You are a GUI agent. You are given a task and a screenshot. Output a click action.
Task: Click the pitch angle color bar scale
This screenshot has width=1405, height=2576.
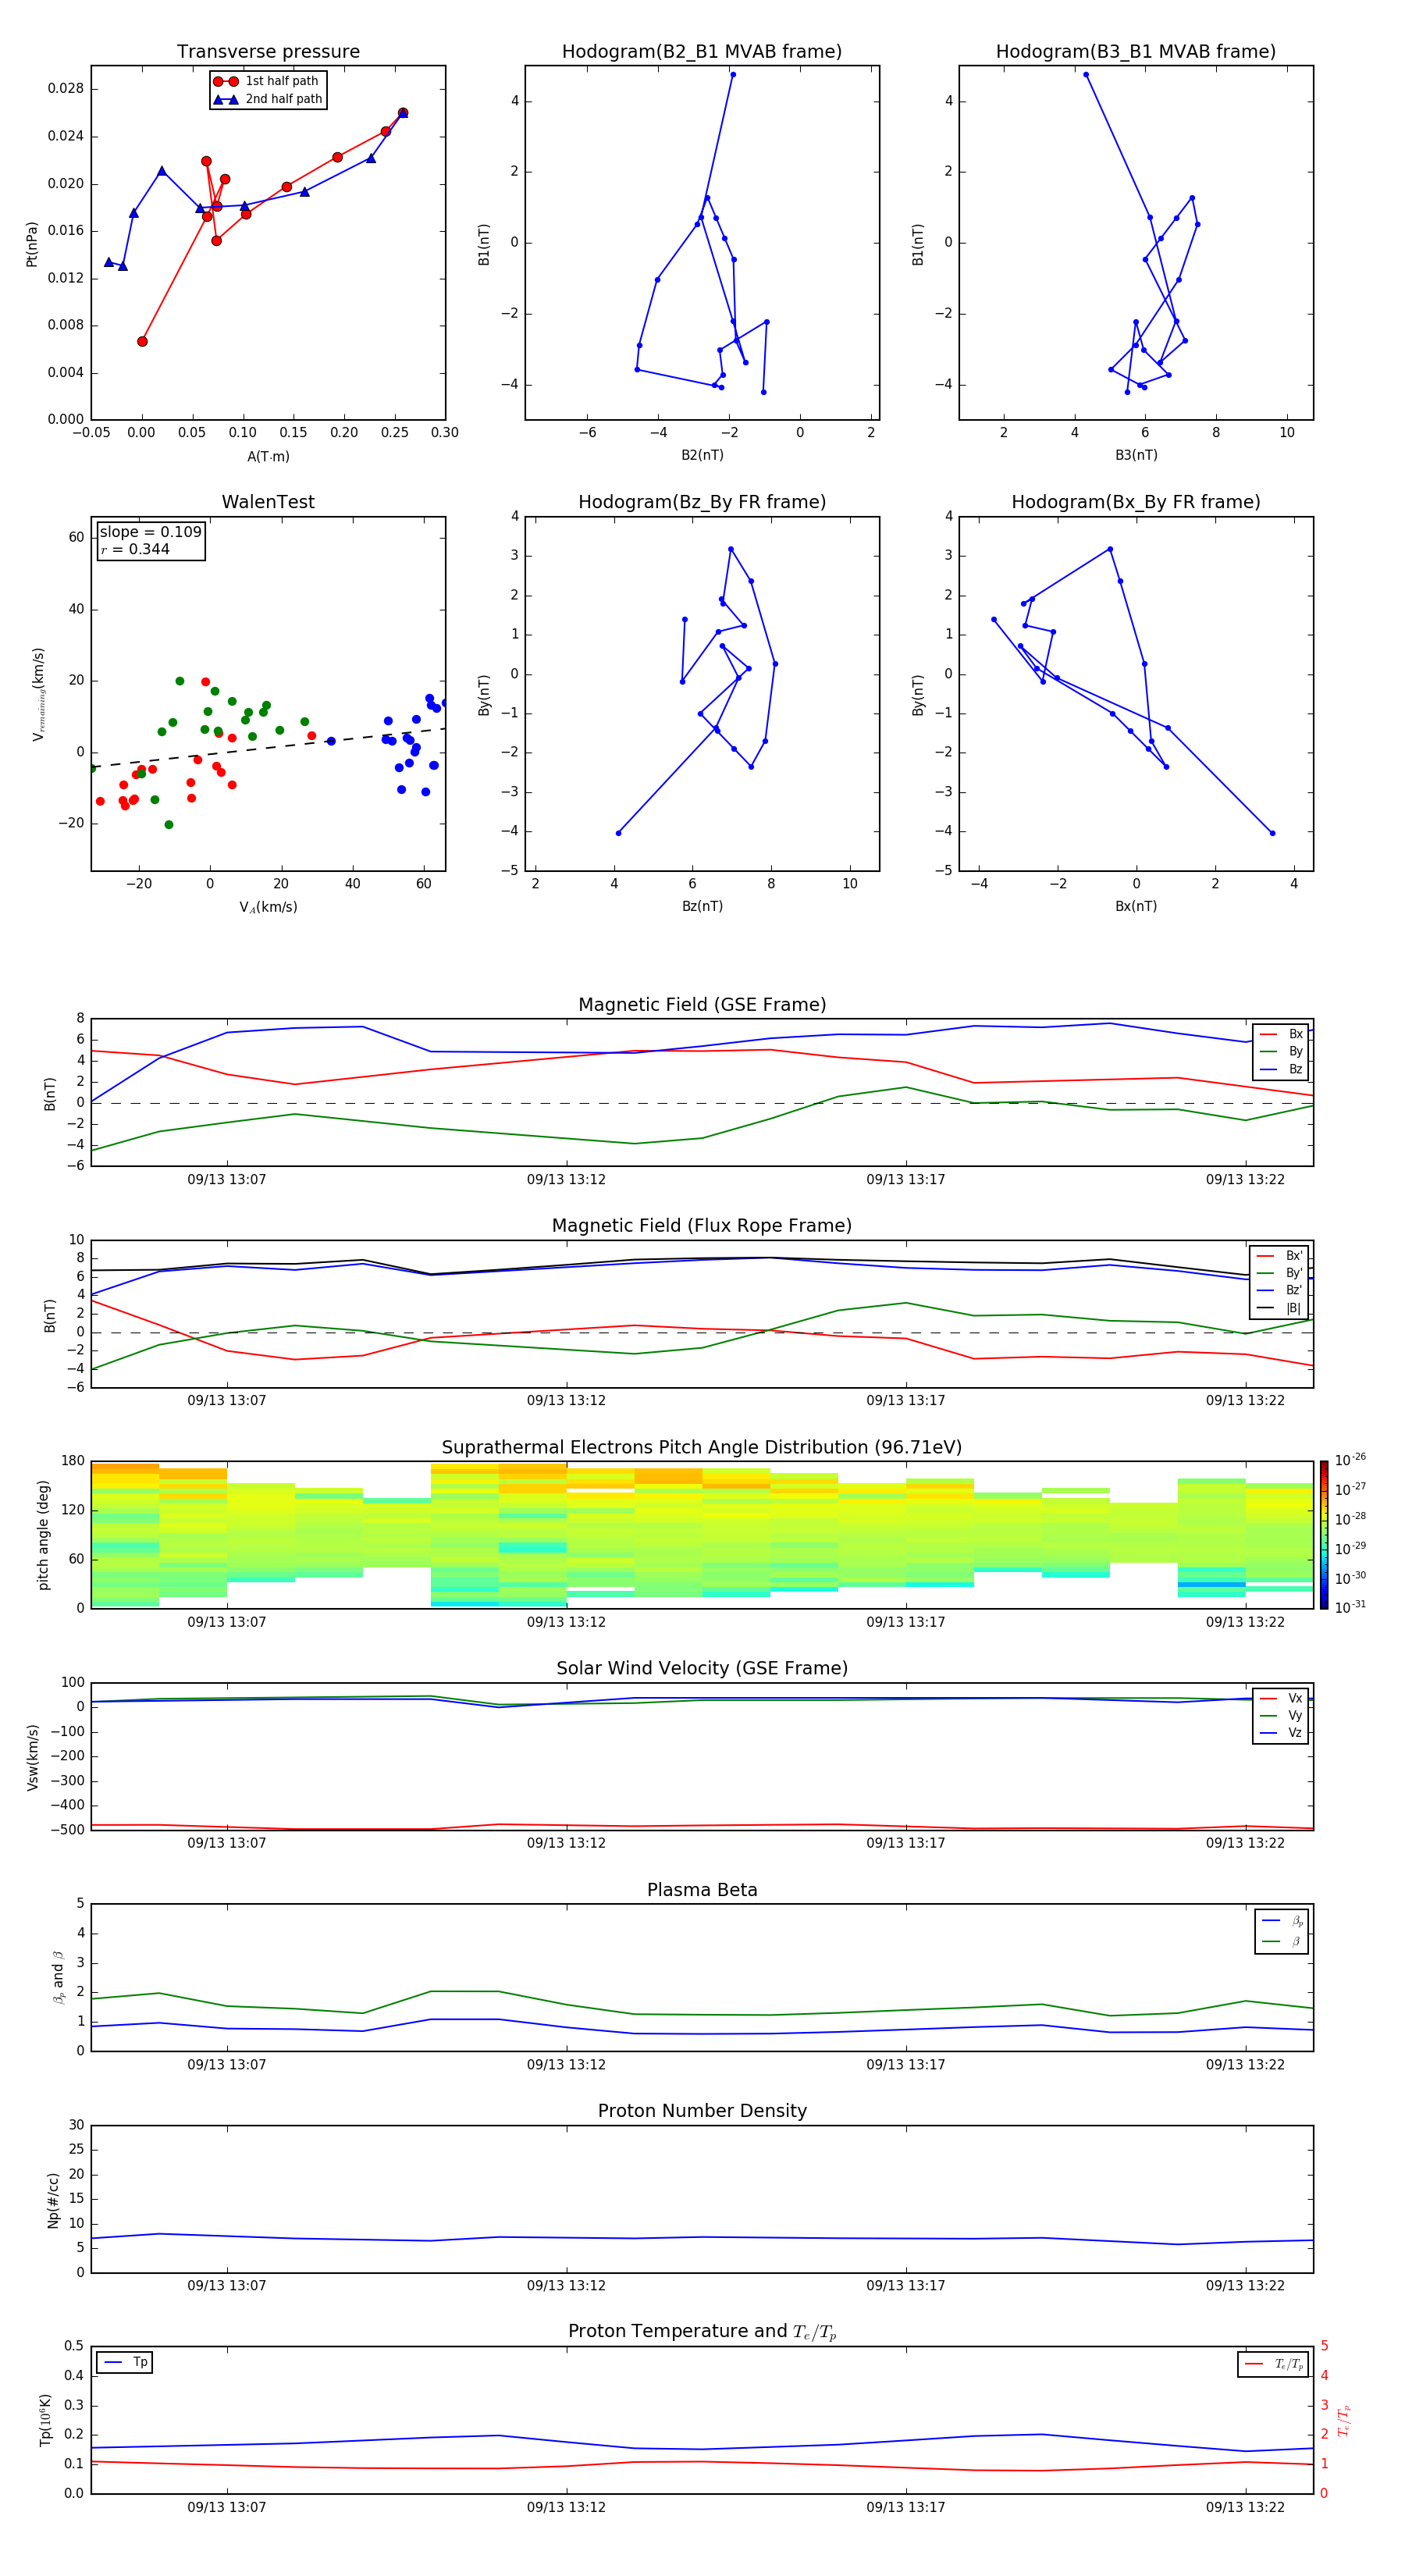[1324, 1534]
